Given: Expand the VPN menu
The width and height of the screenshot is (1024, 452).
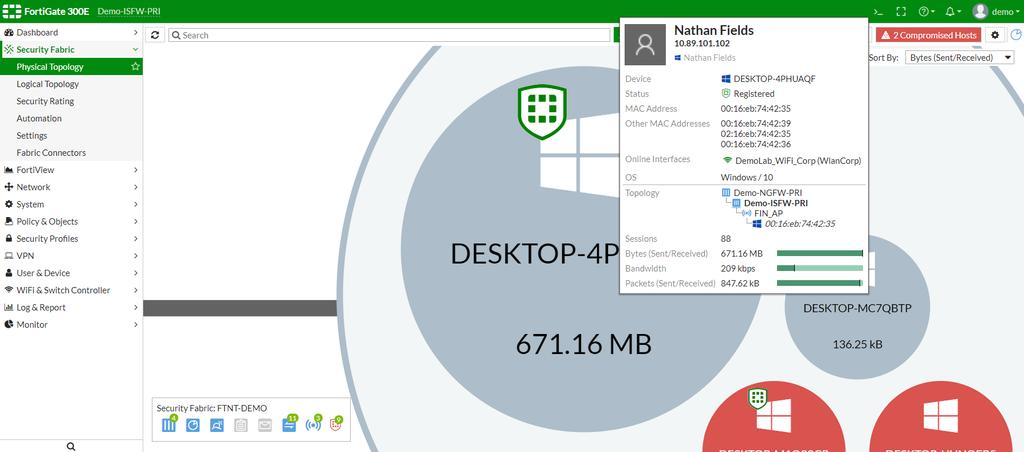Looking at the screenshot, I should (x=71, y=256).
